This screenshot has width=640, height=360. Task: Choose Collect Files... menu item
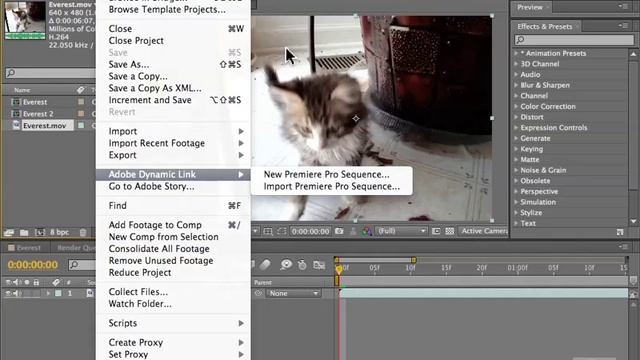173,292
